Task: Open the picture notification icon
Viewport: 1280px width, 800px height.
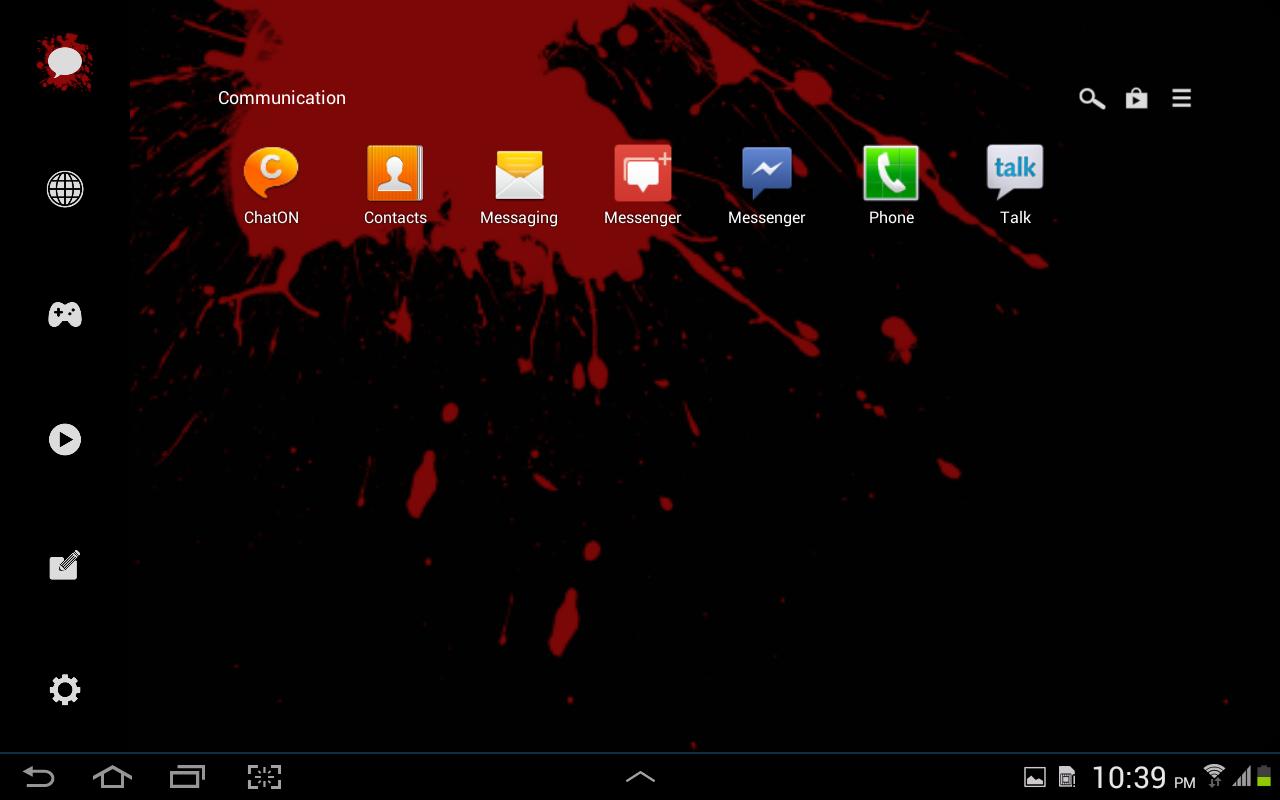Action: 1035,777
